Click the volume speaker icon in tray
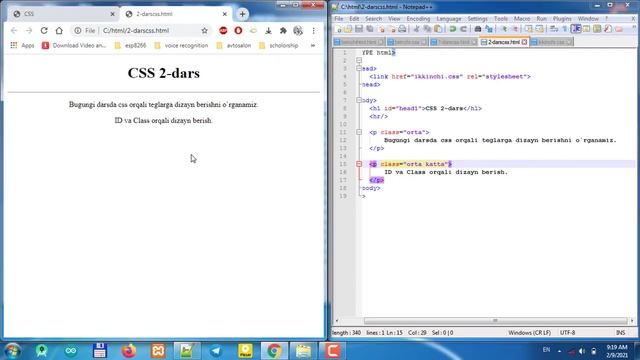Screen dimensions: 640x360 coord(582,351)
